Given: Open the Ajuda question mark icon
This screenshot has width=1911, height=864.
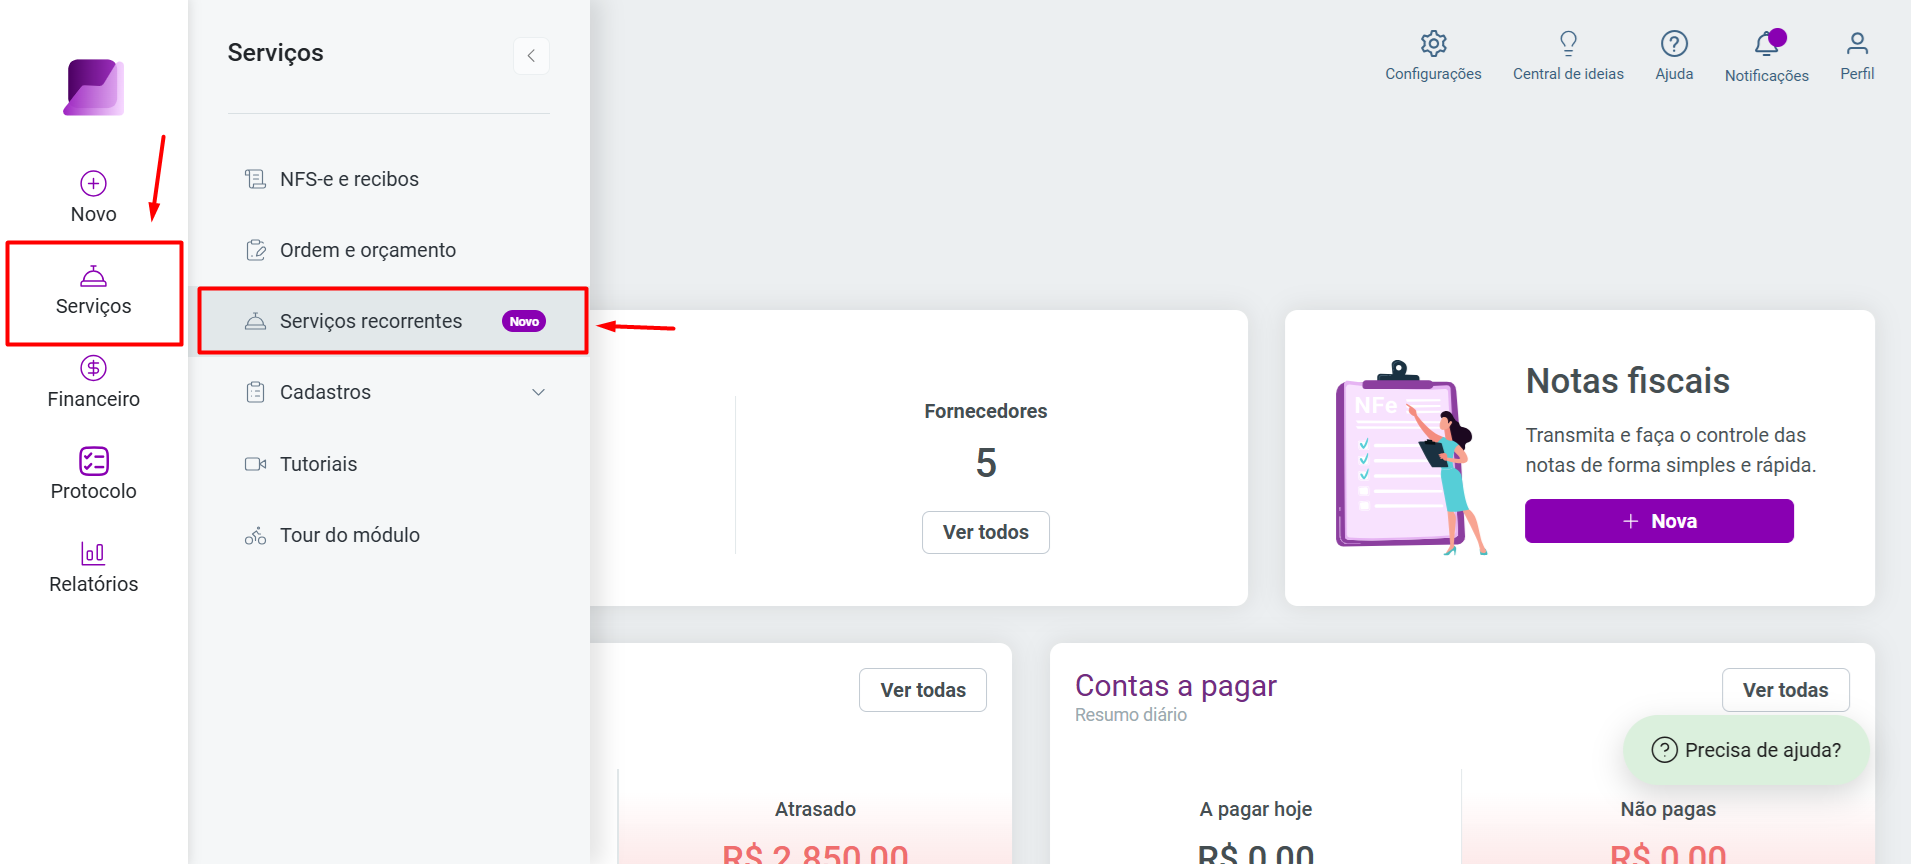Looking at the screenshot, I should click(1674, 43).
